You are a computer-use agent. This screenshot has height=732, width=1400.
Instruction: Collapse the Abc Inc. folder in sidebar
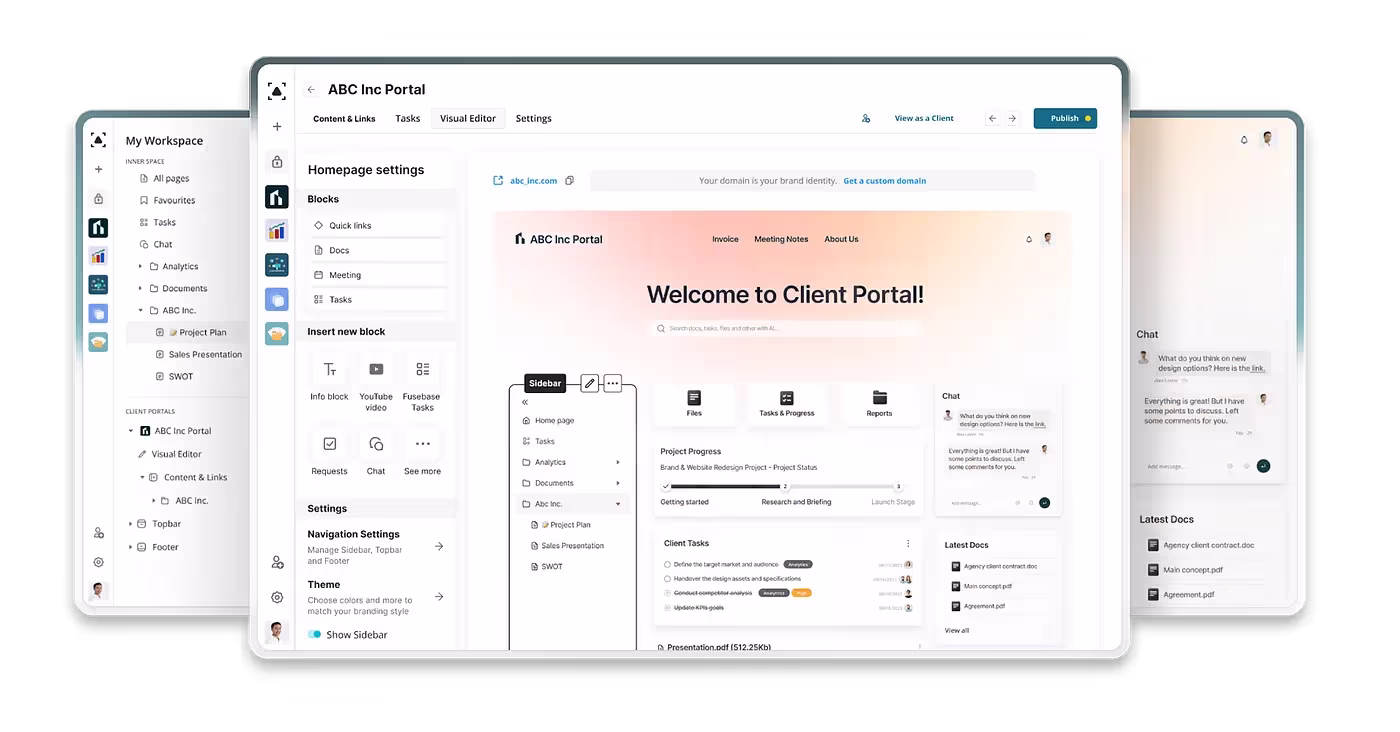pos(618,504)
